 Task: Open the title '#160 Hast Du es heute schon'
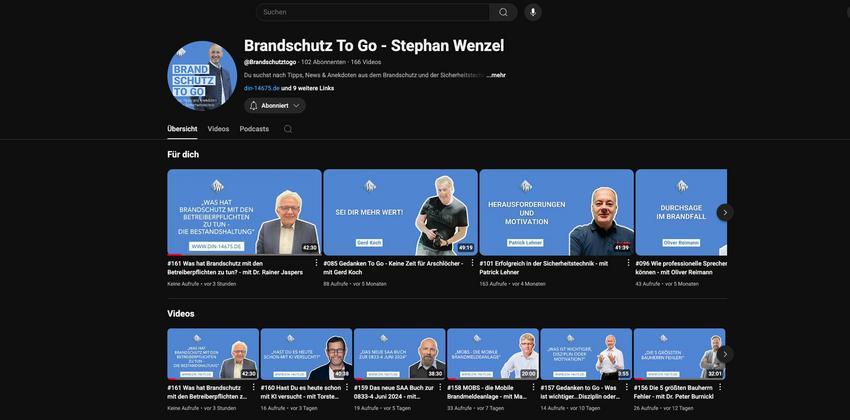pyautogui.click(x=301, y=392)
